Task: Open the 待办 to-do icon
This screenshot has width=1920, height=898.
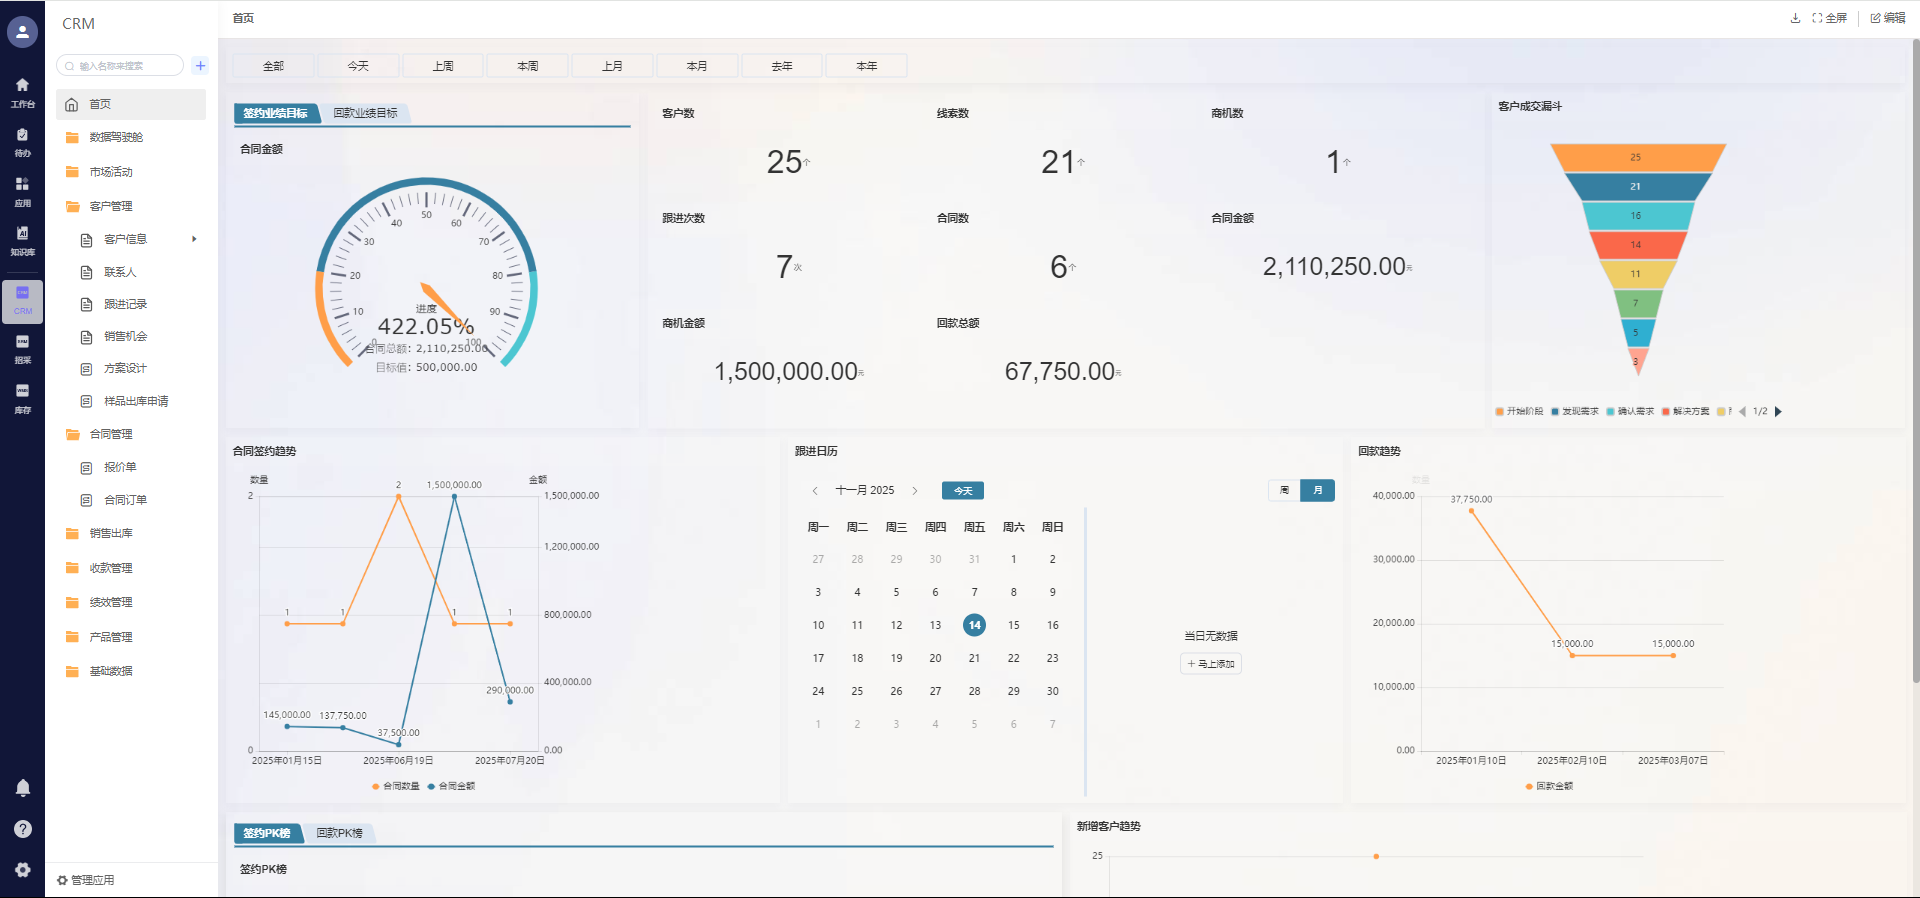Action: [x=22, y=141]
